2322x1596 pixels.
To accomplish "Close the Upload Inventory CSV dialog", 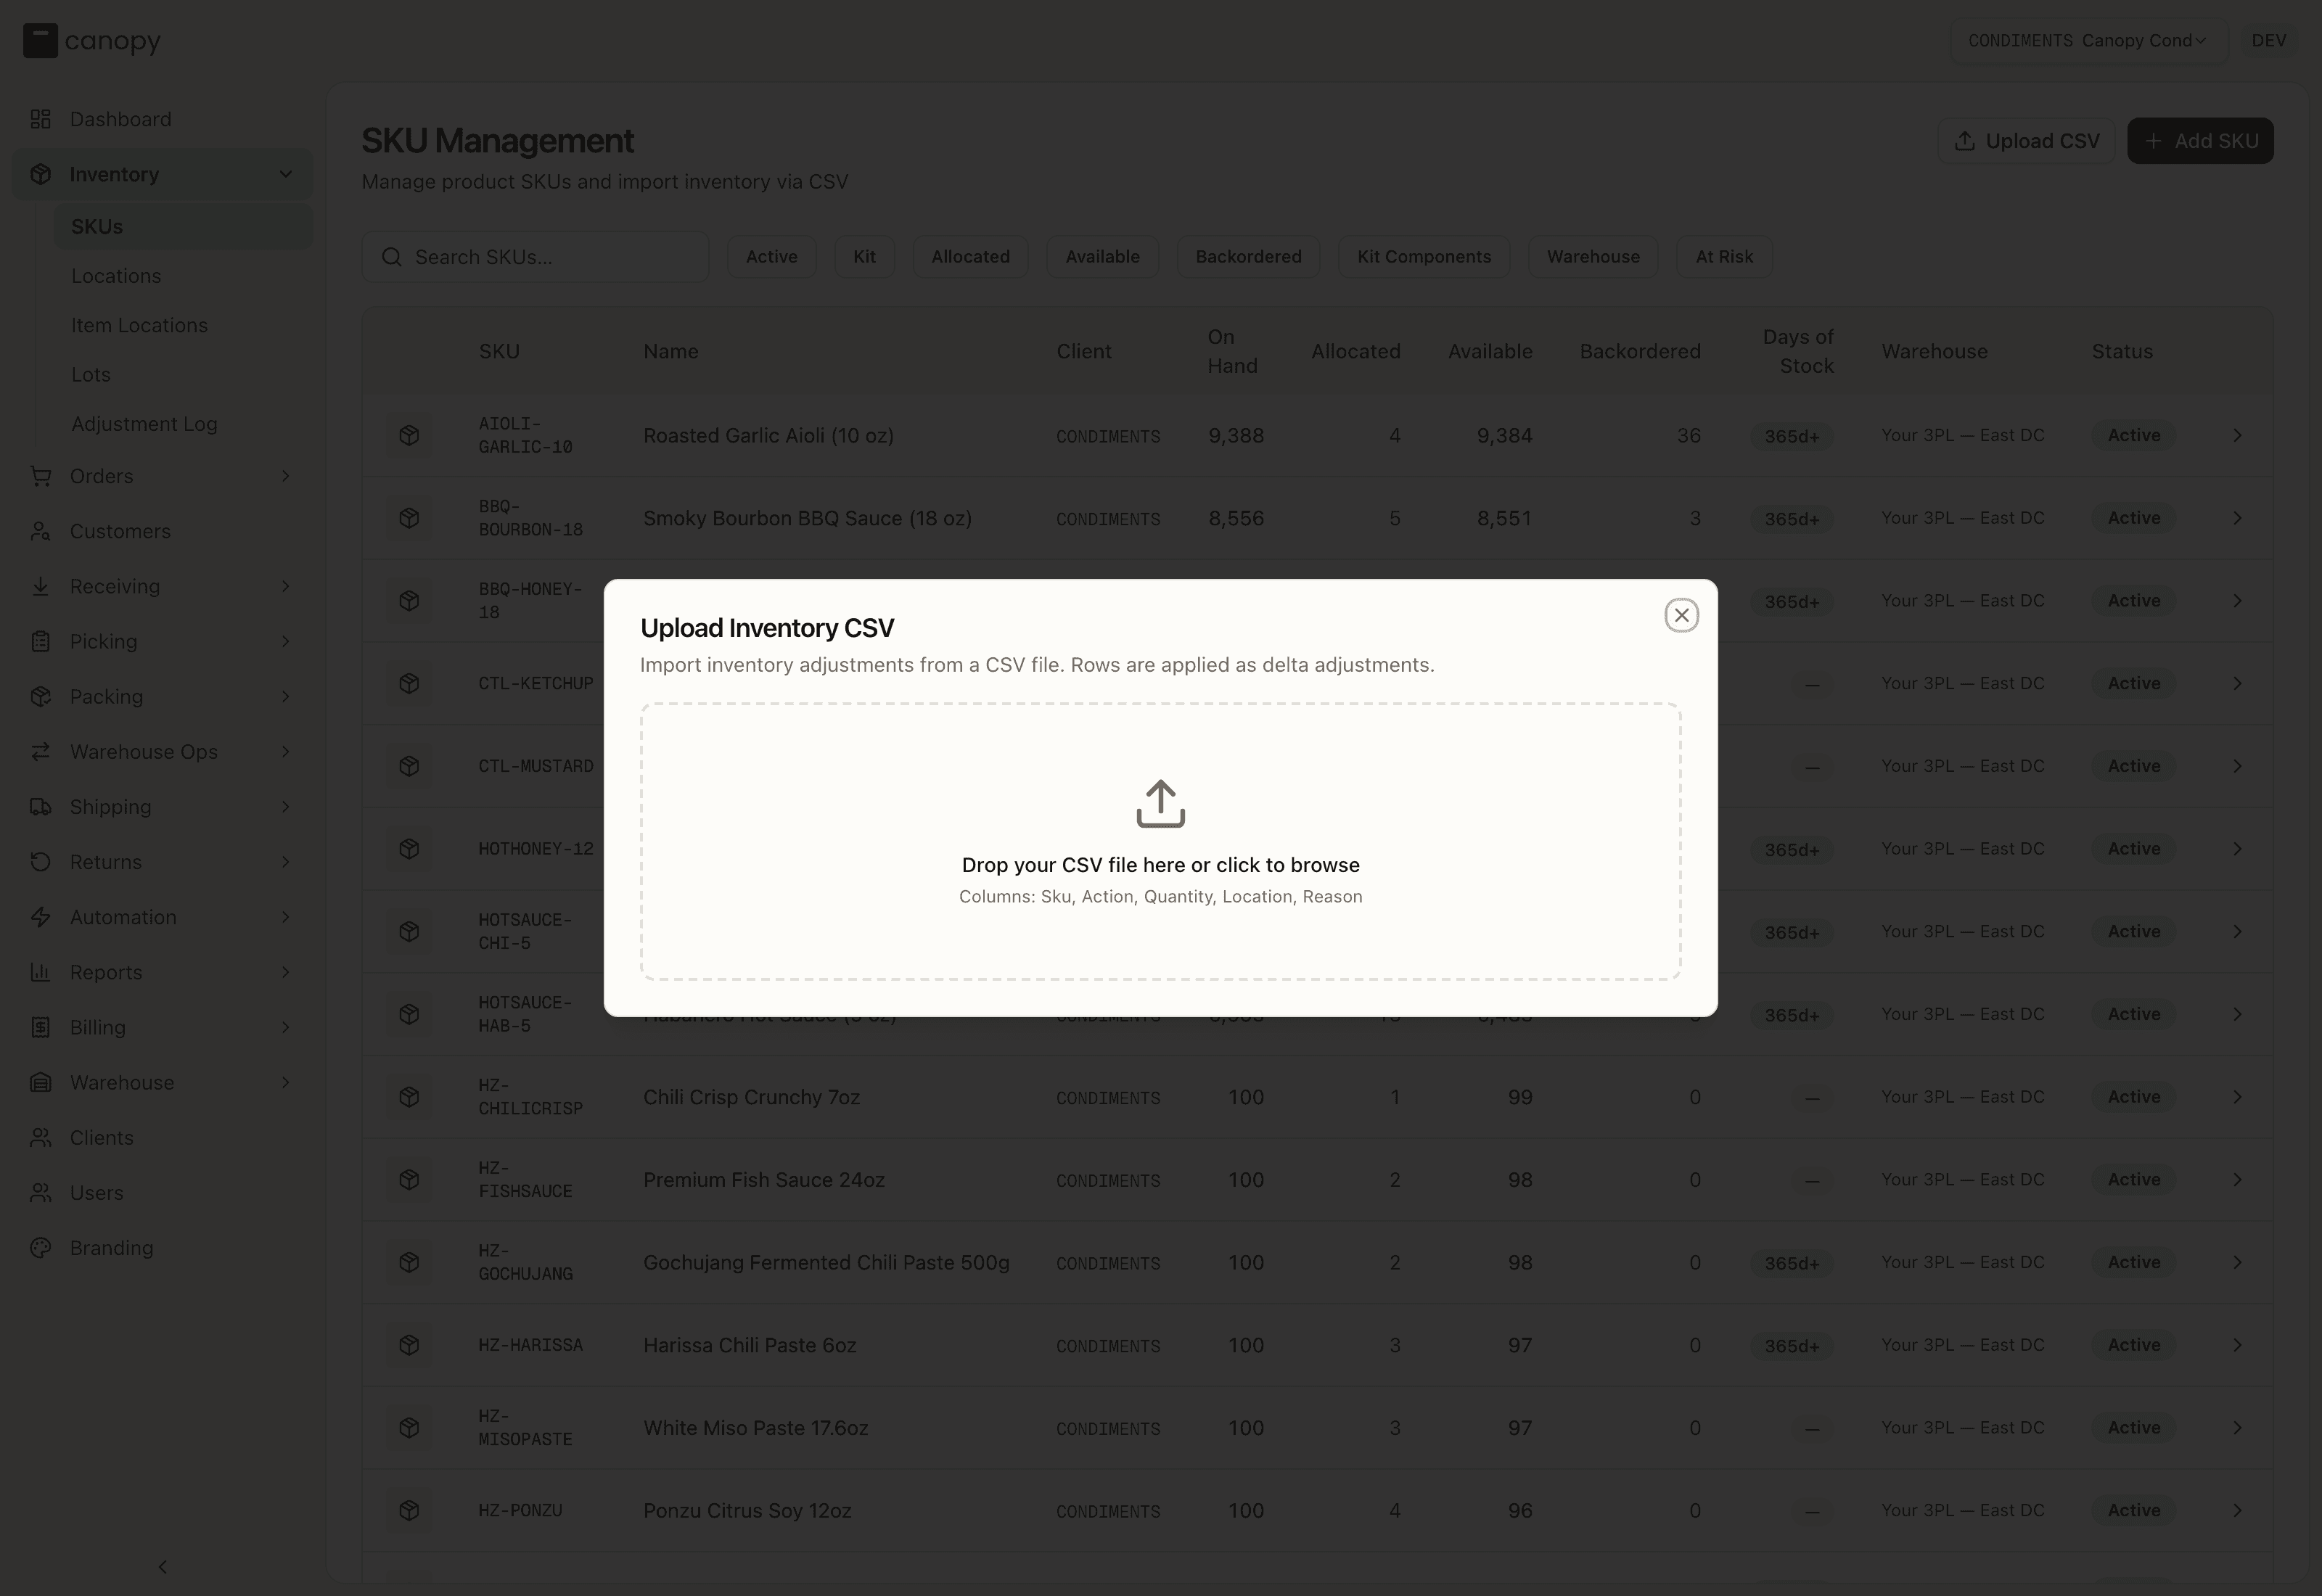I will tap(1681, 615).
